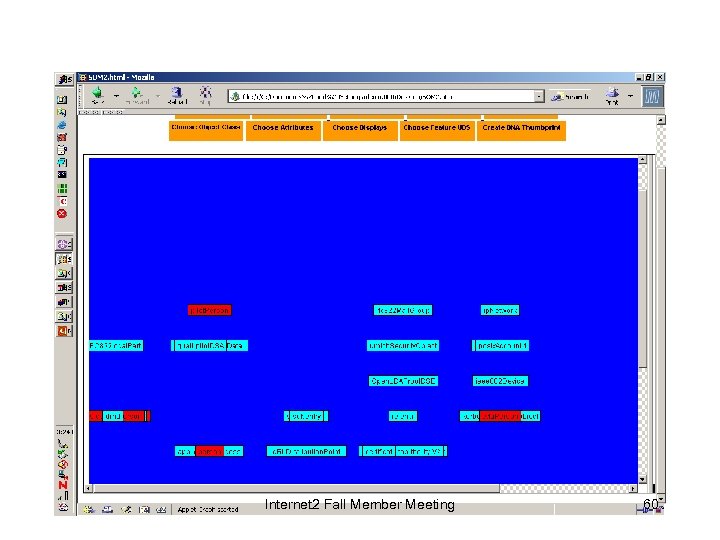This screenshot has height=540, width=720.
Task: Click the green grid quick launch icon
Action: [62, 189]
